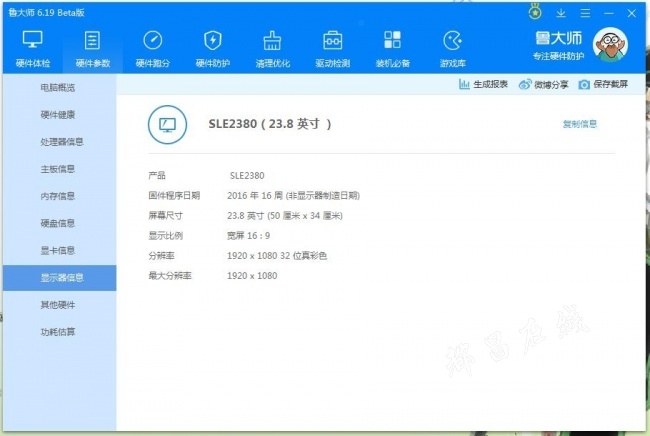The width and height of the screenshot is (650, 436).
Task: Select the 硬件参数 hardware parameters tab
Action: 92,49
